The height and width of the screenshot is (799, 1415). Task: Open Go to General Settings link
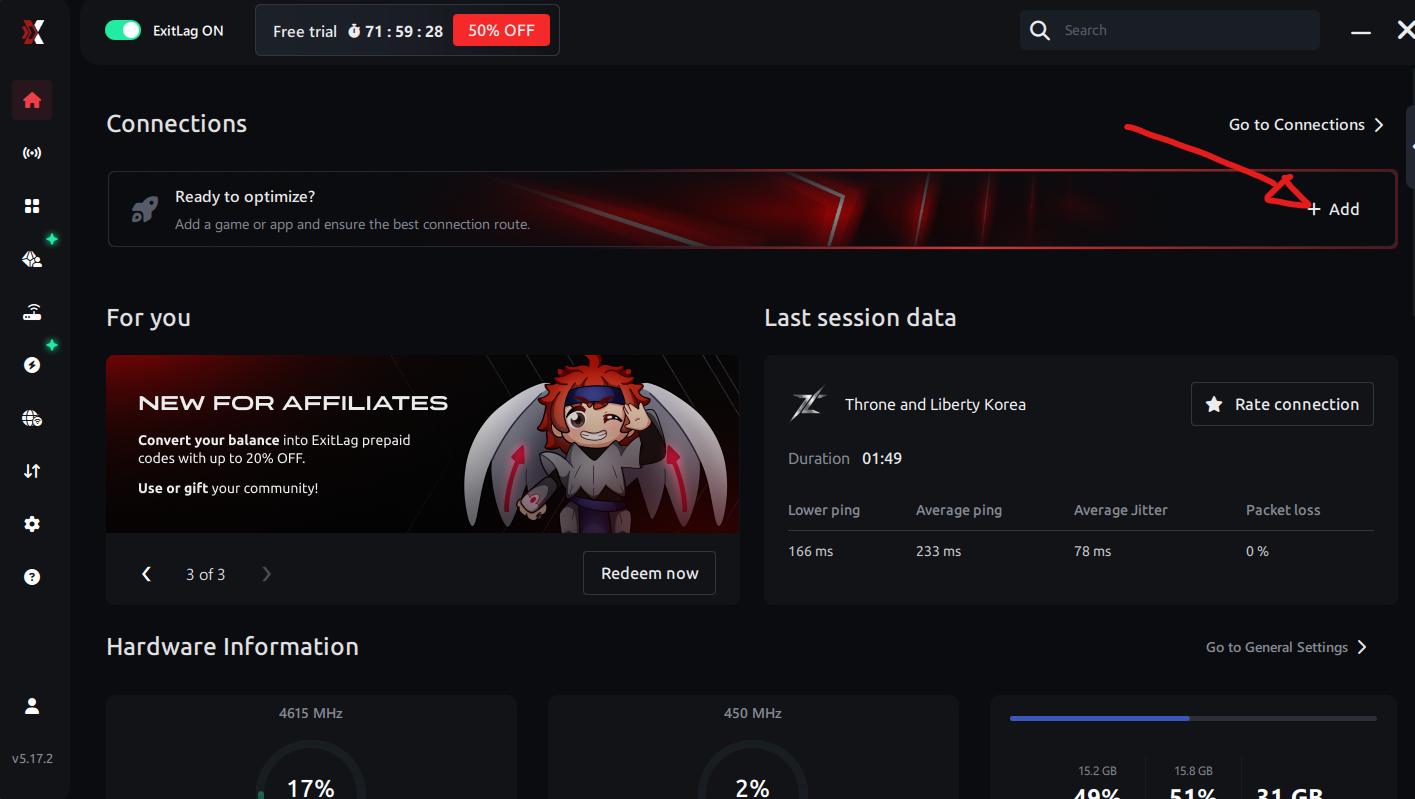1286,647
